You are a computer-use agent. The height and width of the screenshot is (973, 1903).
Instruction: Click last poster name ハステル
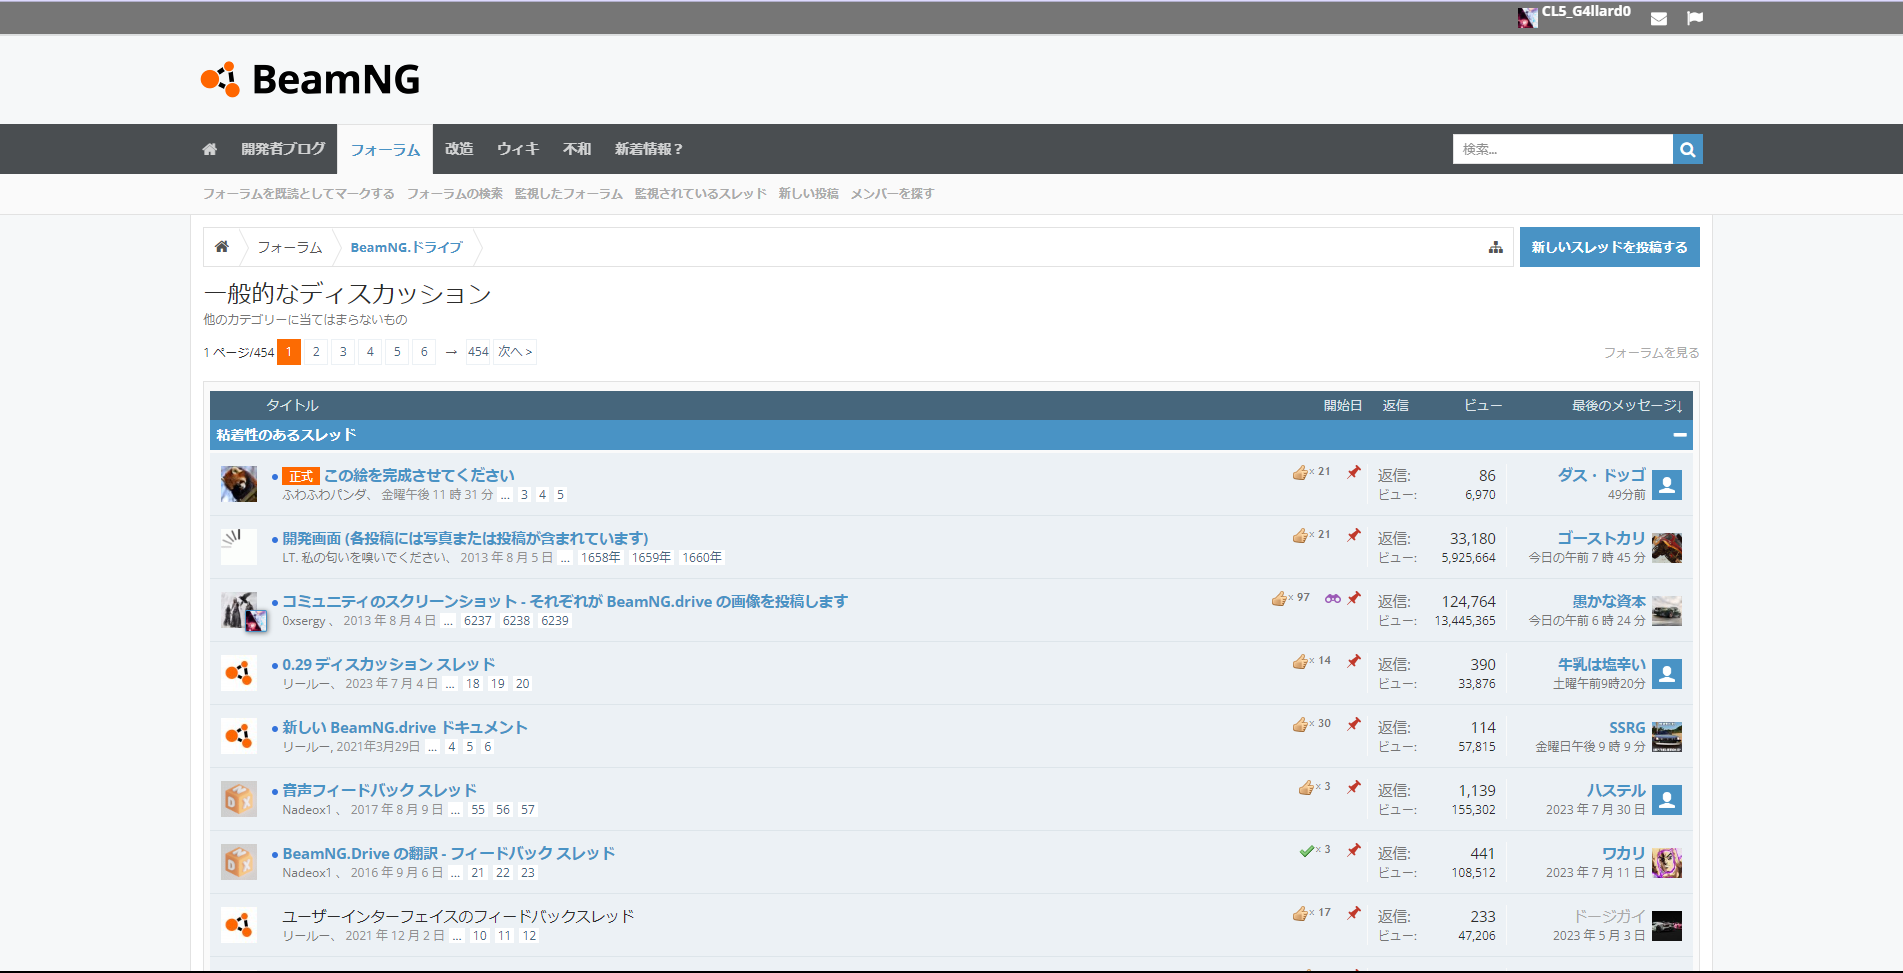(x=1616, y=790)
